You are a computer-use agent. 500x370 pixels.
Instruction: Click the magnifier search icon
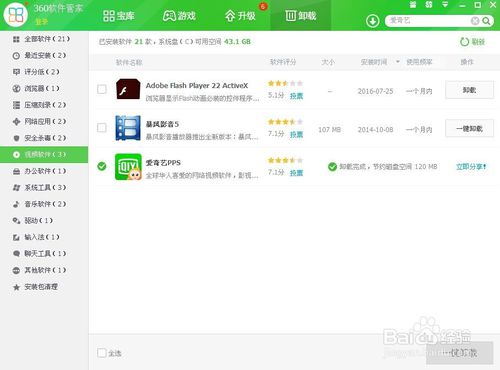pyautogui.click(x=486, y=21)
